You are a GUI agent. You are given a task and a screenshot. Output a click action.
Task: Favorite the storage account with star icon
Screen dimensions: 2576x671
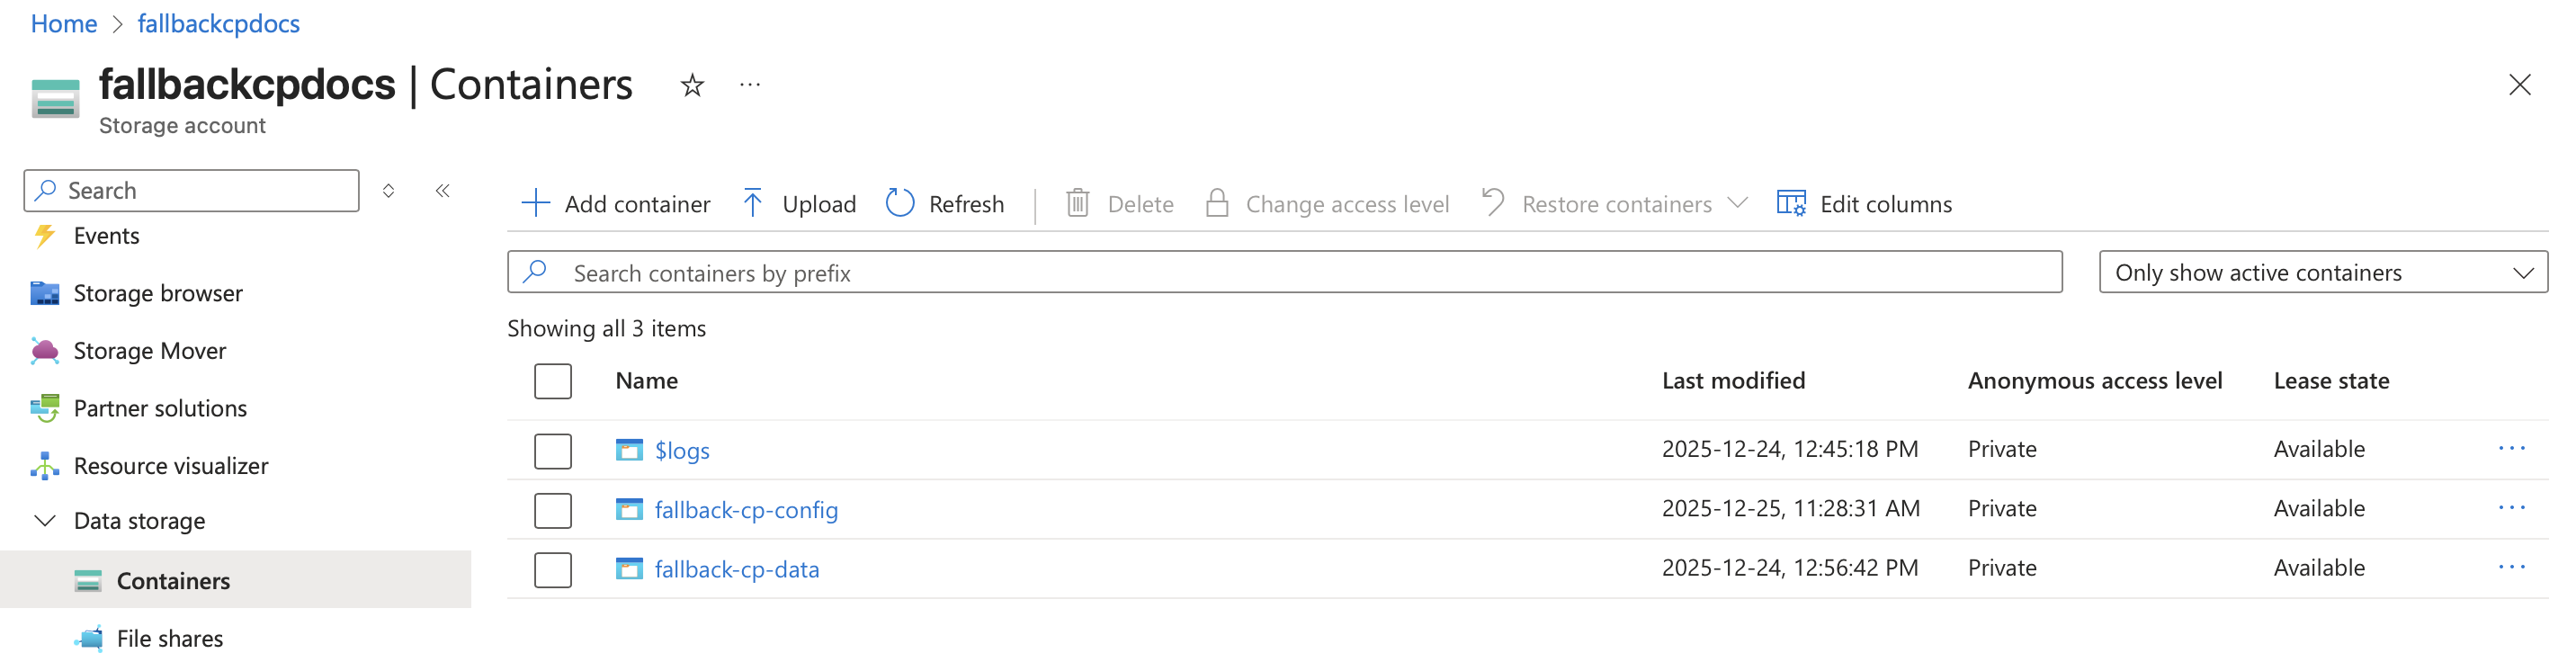click(692, 86)
